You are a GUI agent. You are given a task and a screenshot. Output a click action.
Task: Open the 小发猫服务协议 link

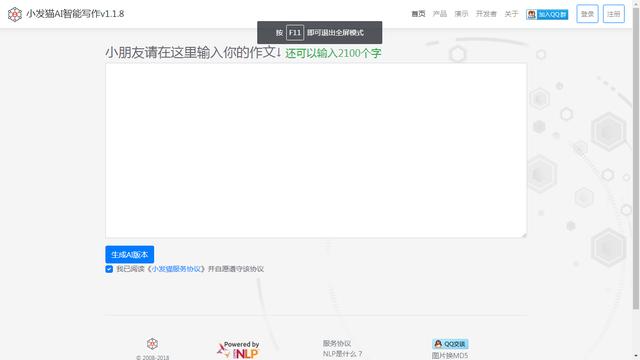click(176, 269)
